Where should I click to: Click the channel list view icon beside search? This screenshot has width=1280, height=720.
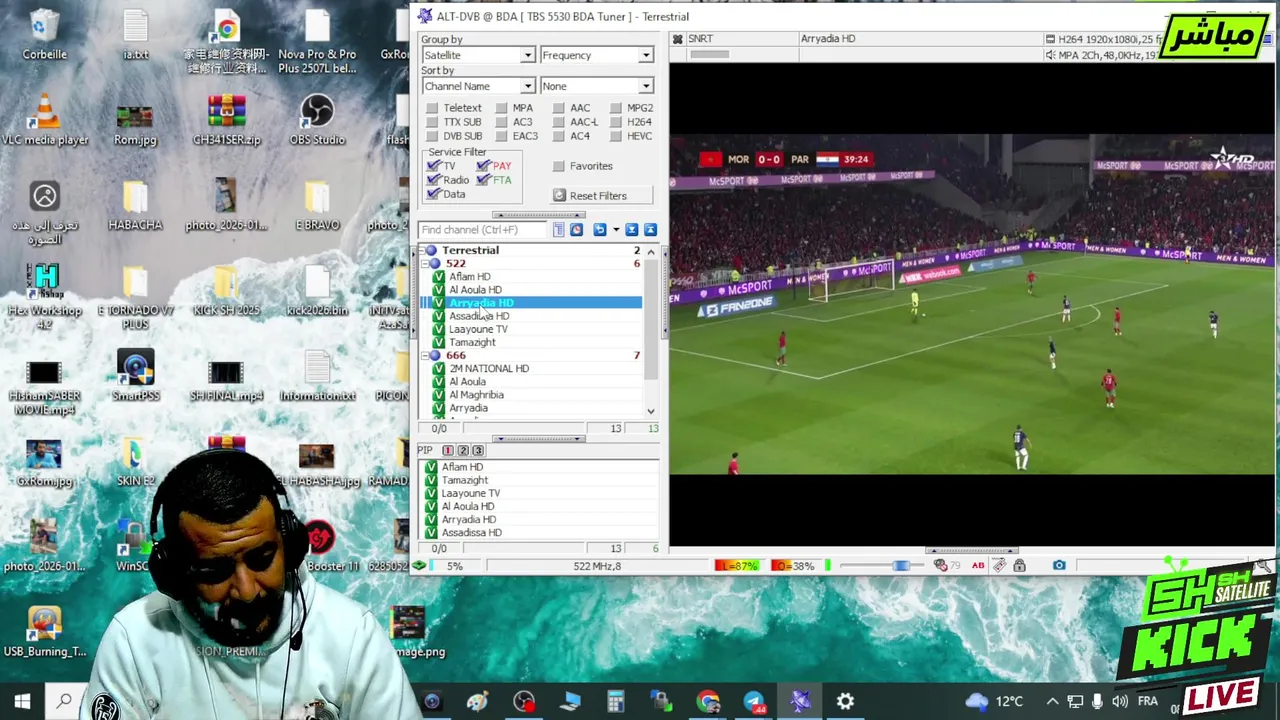tap(559, 230)
